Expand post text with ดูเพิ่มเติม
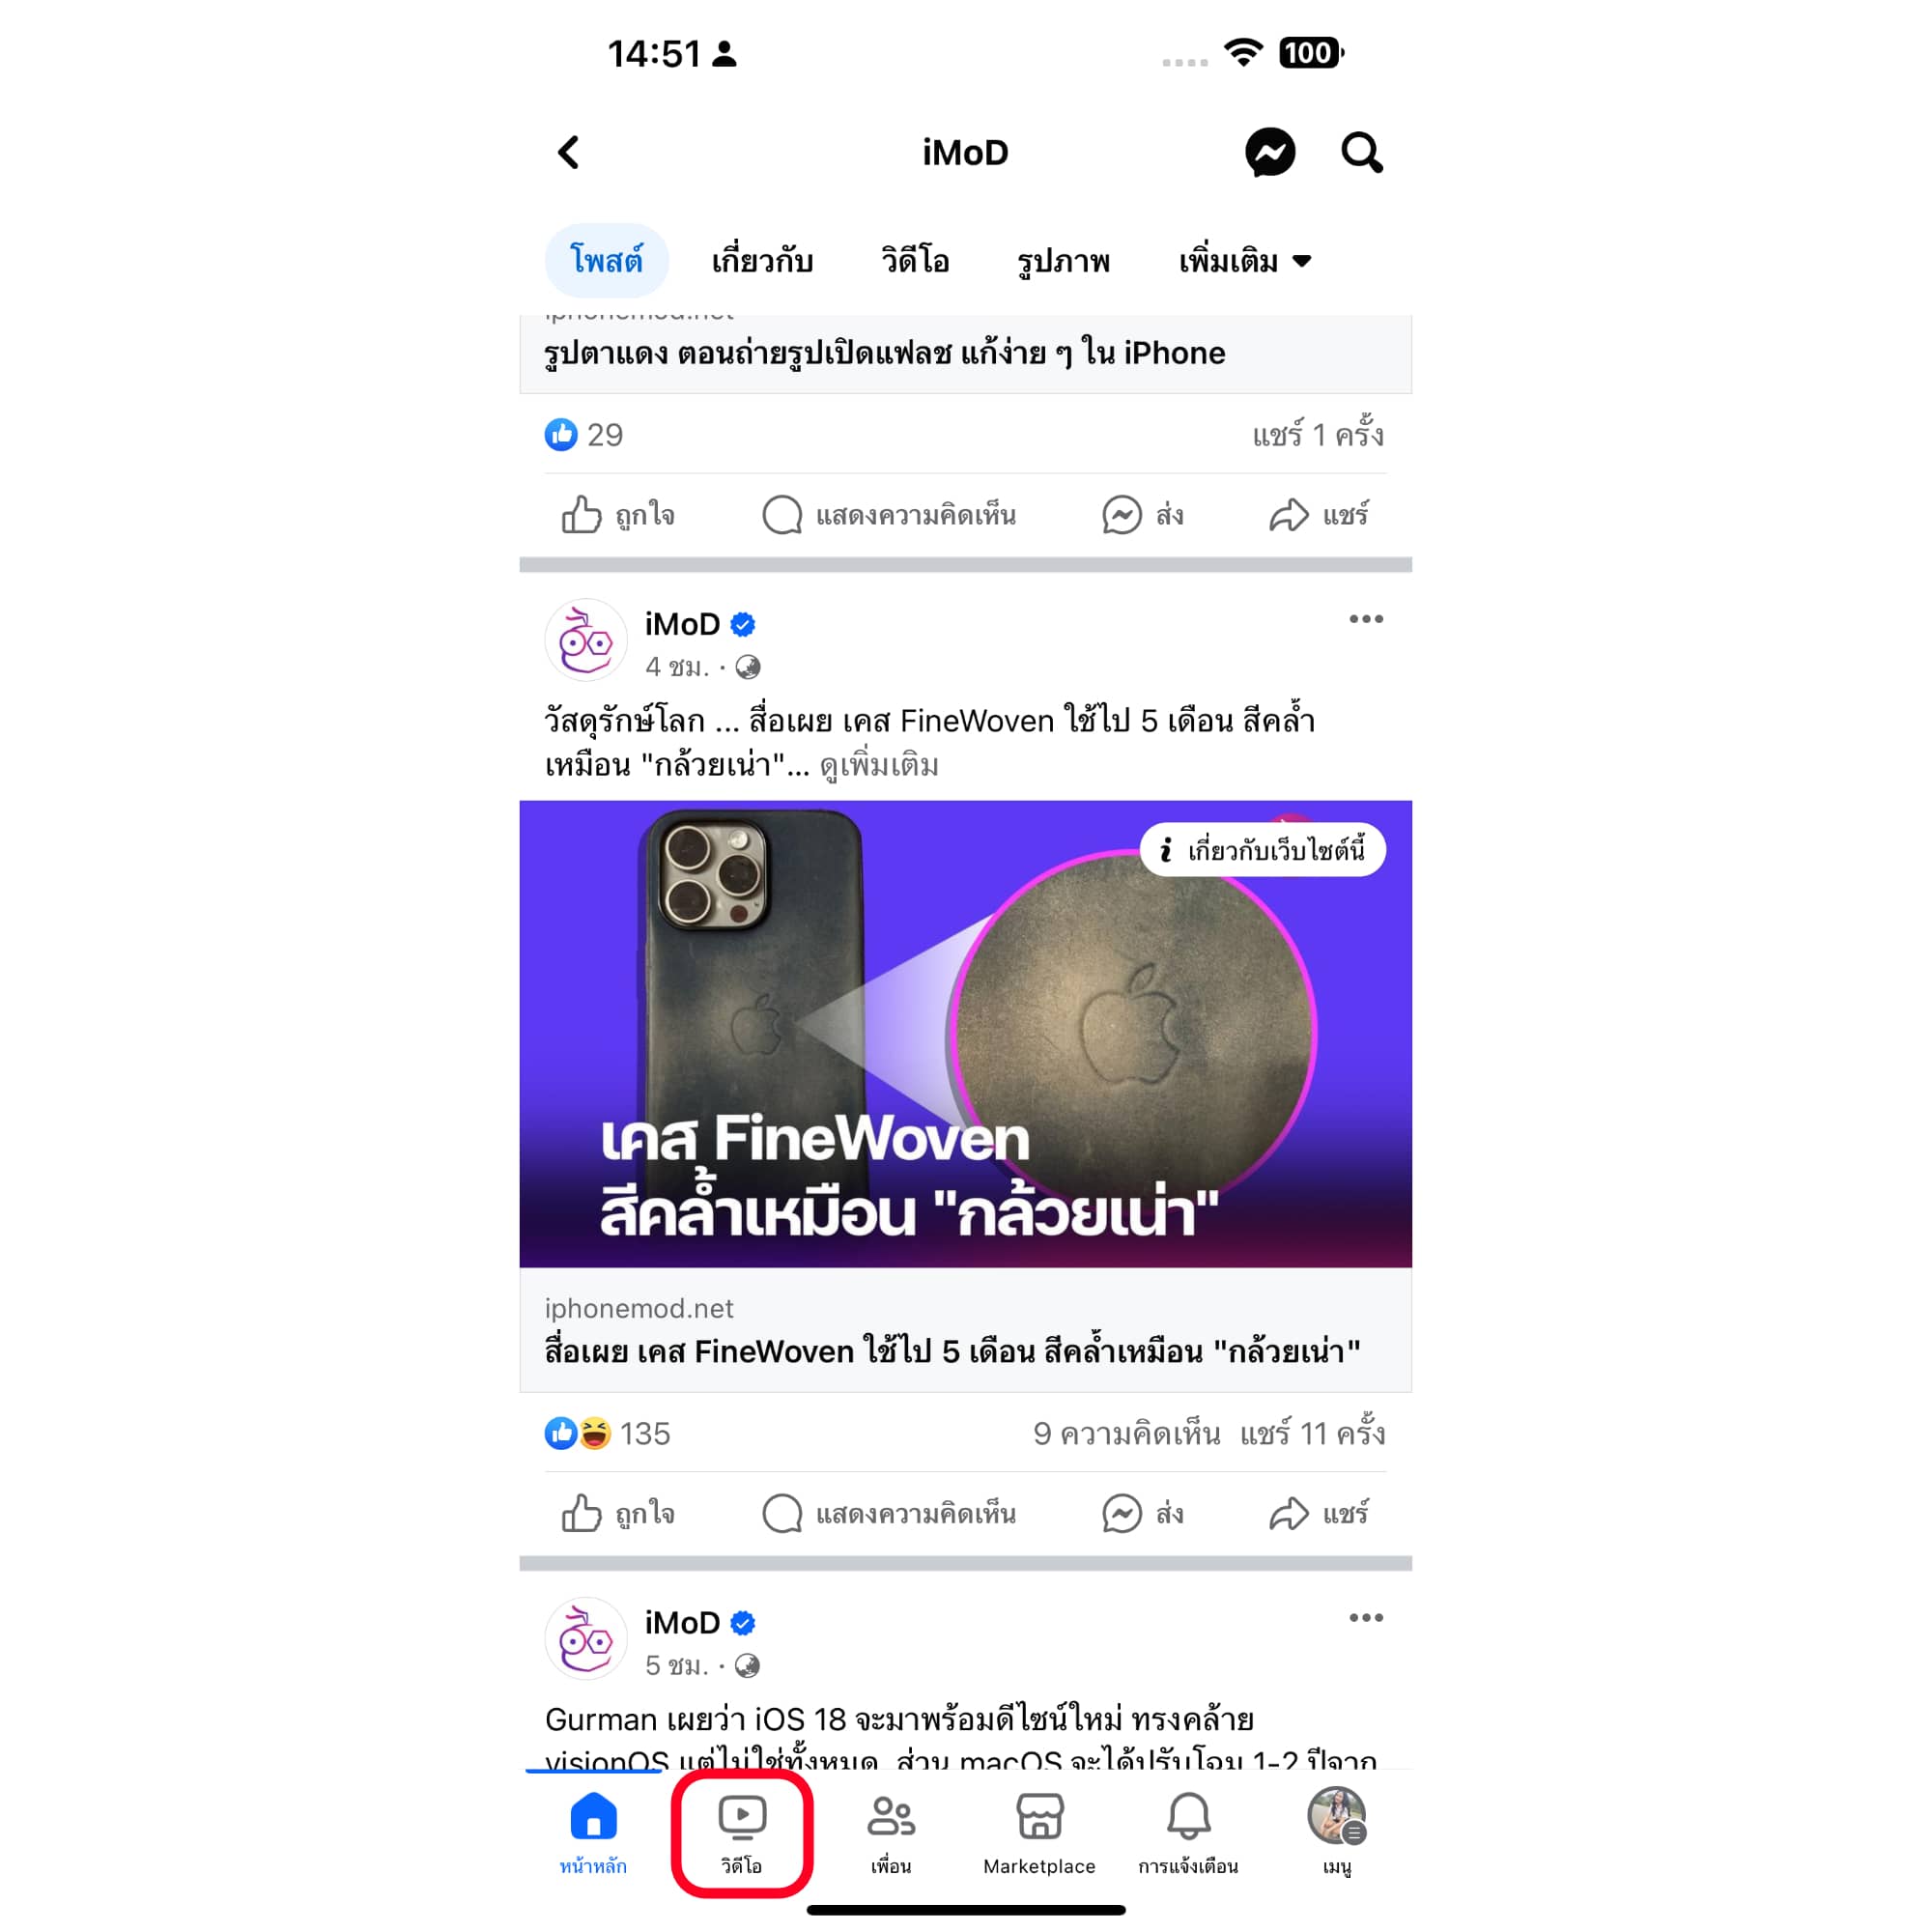This screenshot has height=1932, width=1932. click(879, 765)
